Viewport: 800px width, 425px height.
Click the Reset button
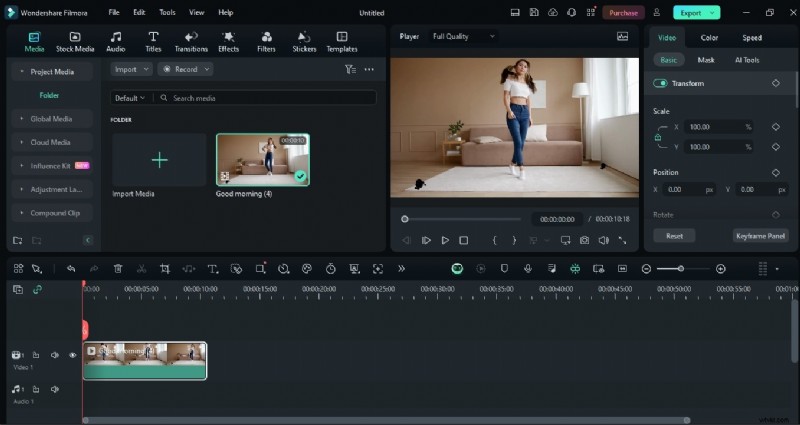pyautogui.click(x=674, y=236)
